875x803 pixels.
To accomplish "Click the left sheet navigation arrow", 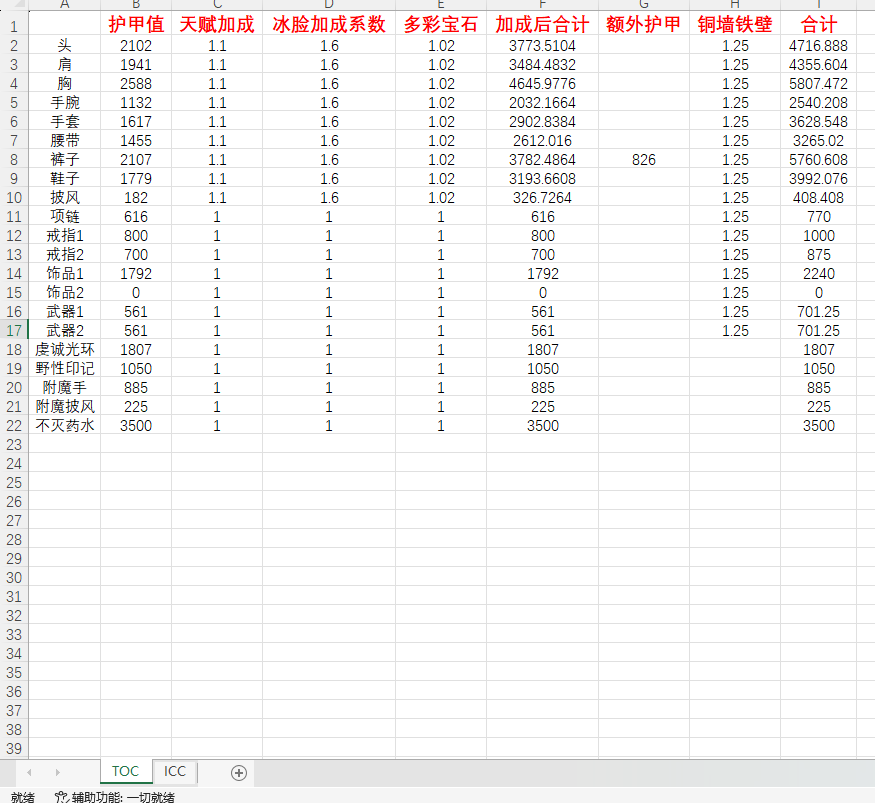I will click(x=28, y=772).
